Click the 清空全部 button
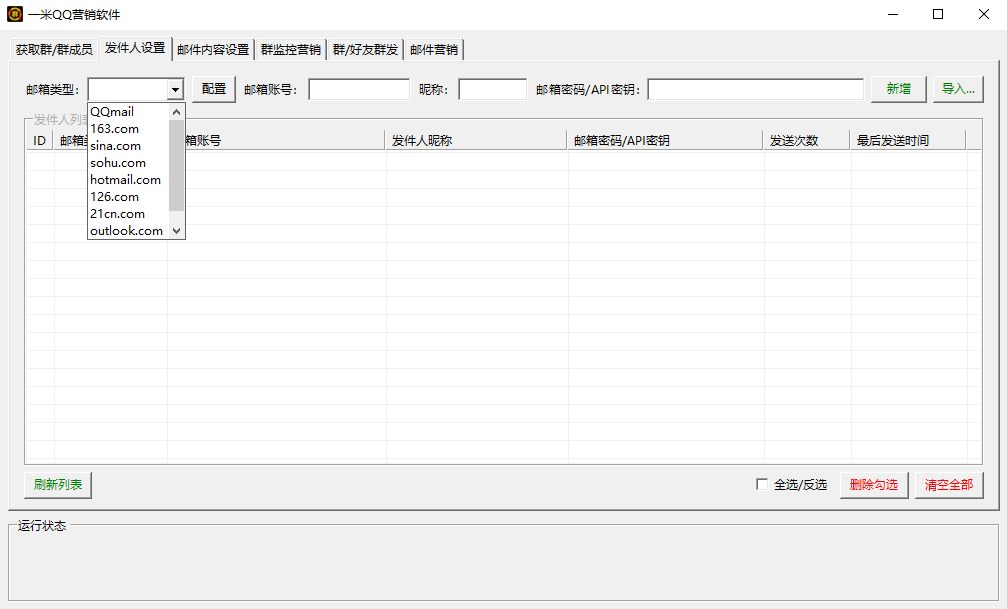Image resolution: width=1007 pixels, height=609 pixels. tap(949, 485)
